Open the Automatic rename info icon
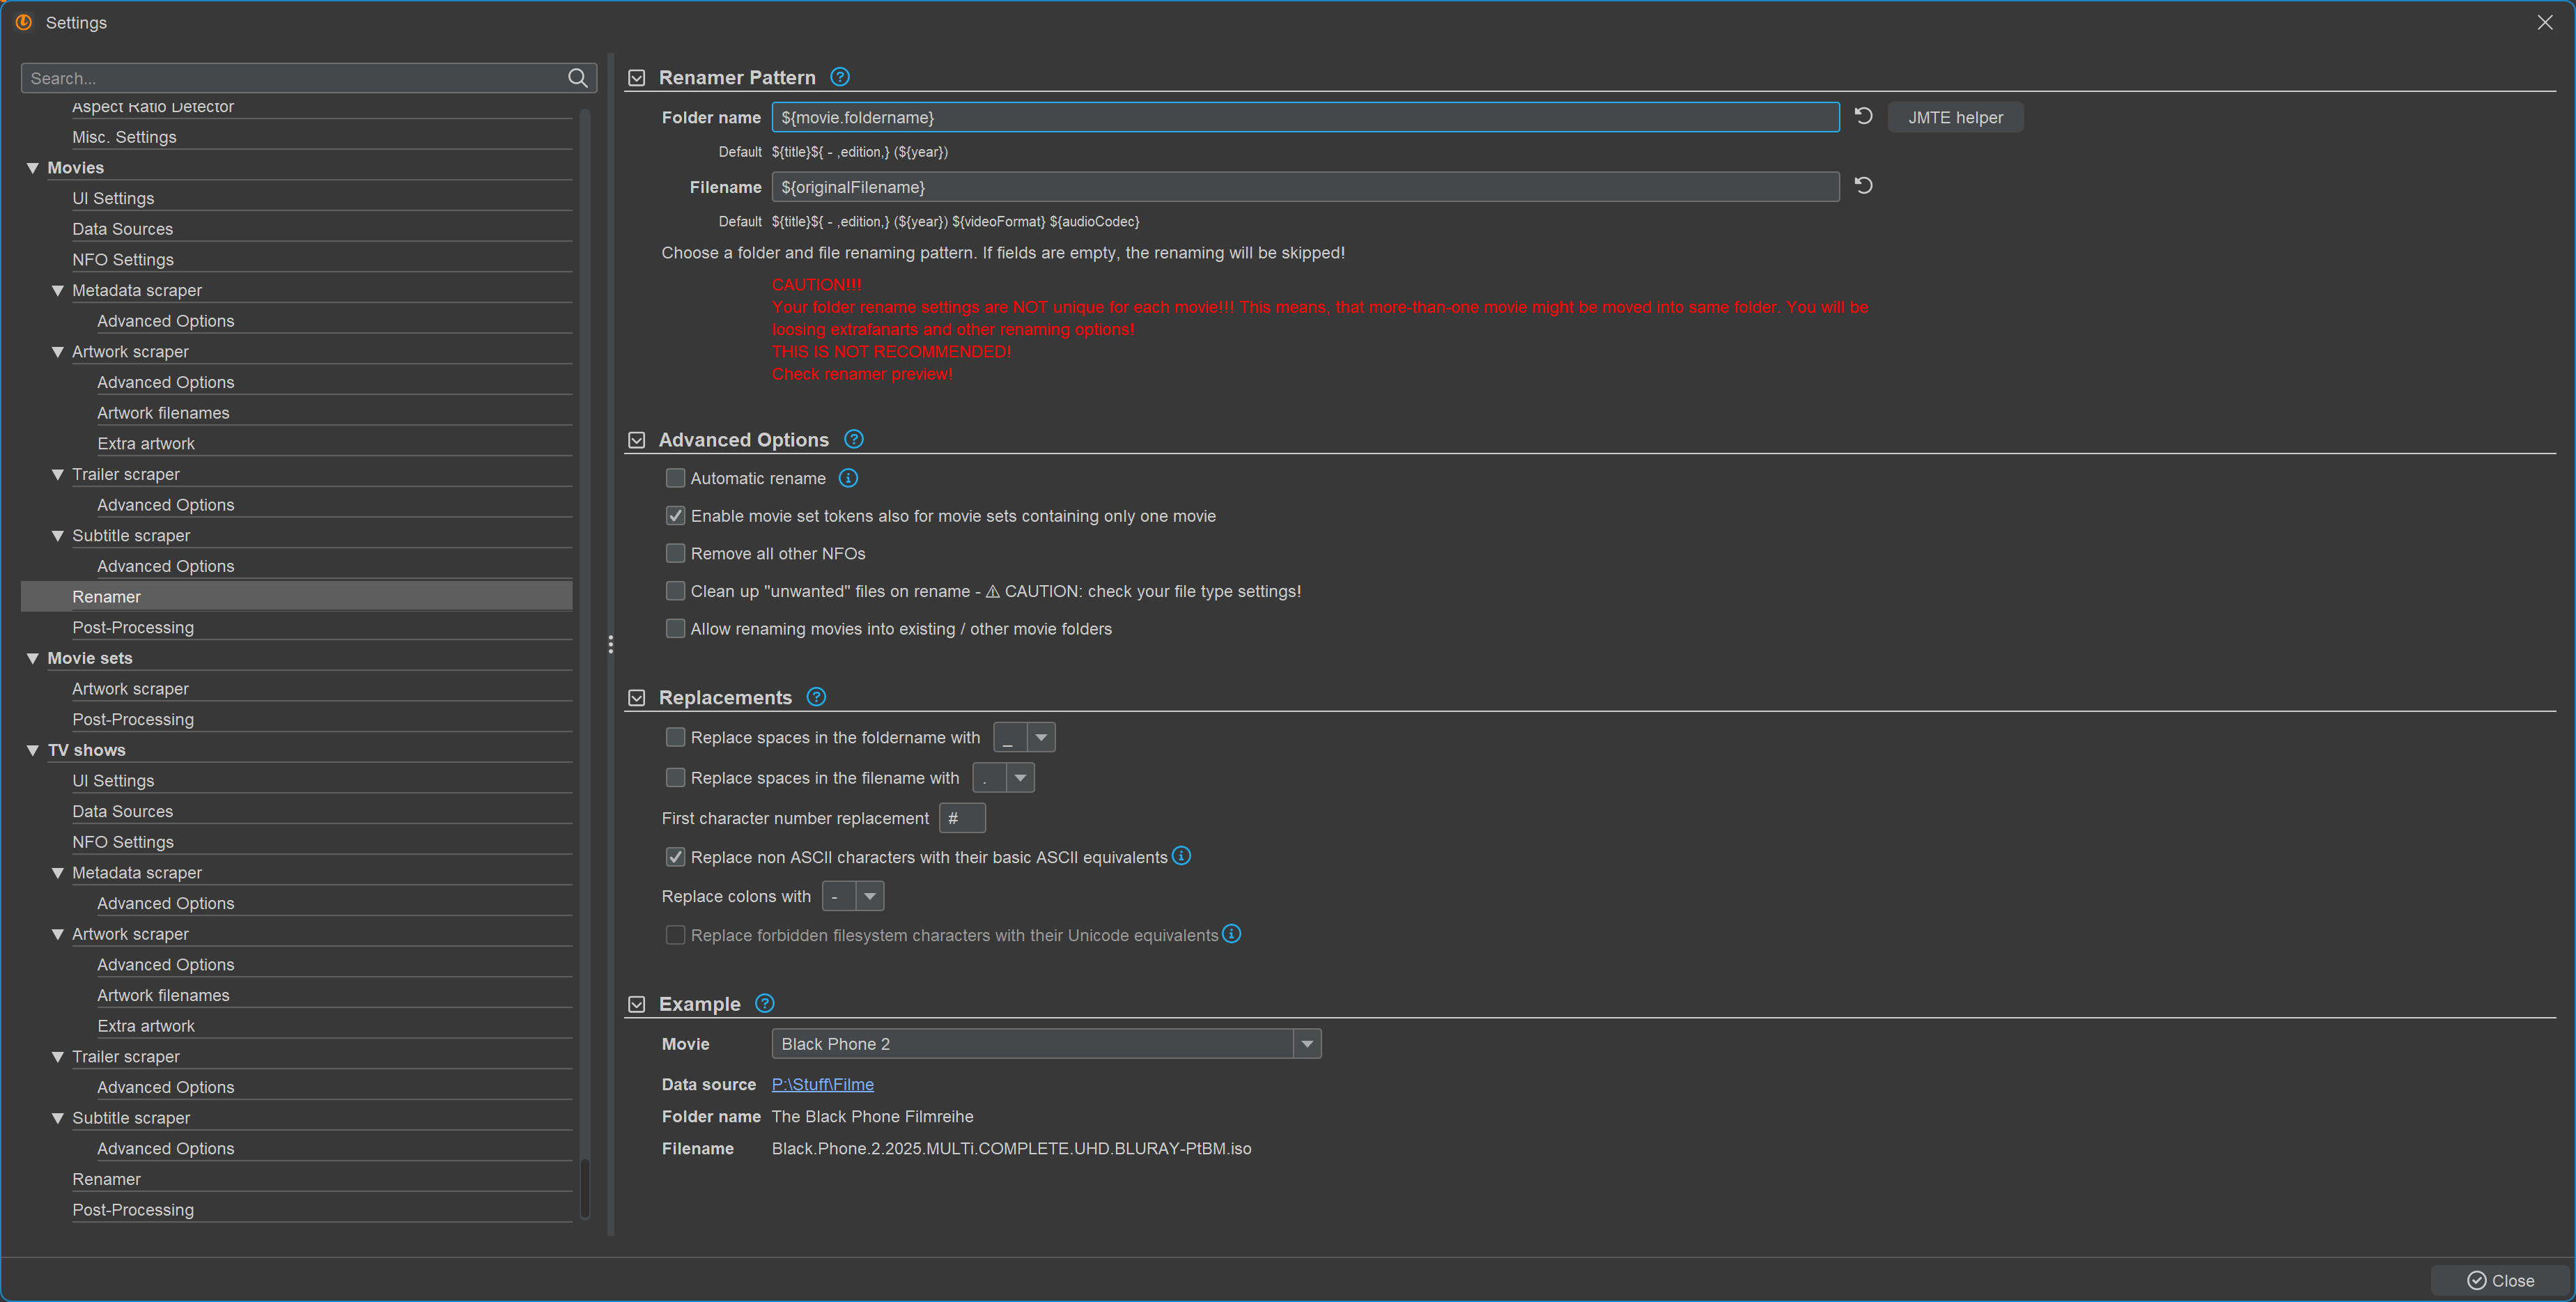This screenshot has height=1302, width=2576. pos(847,478)
